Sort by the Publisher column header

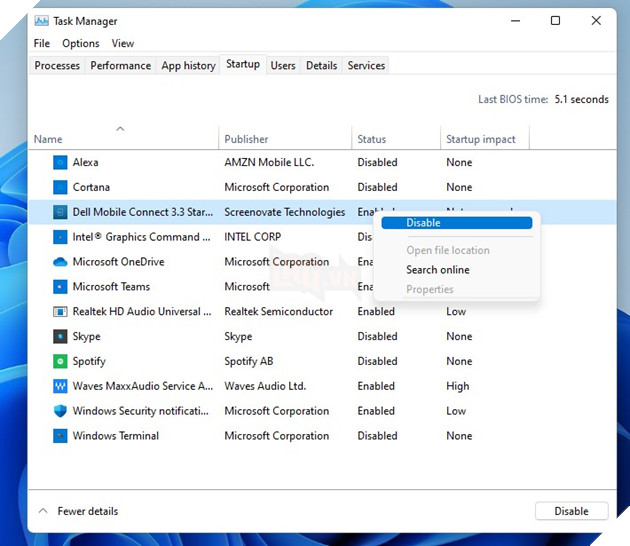click(x=246, y=139)
